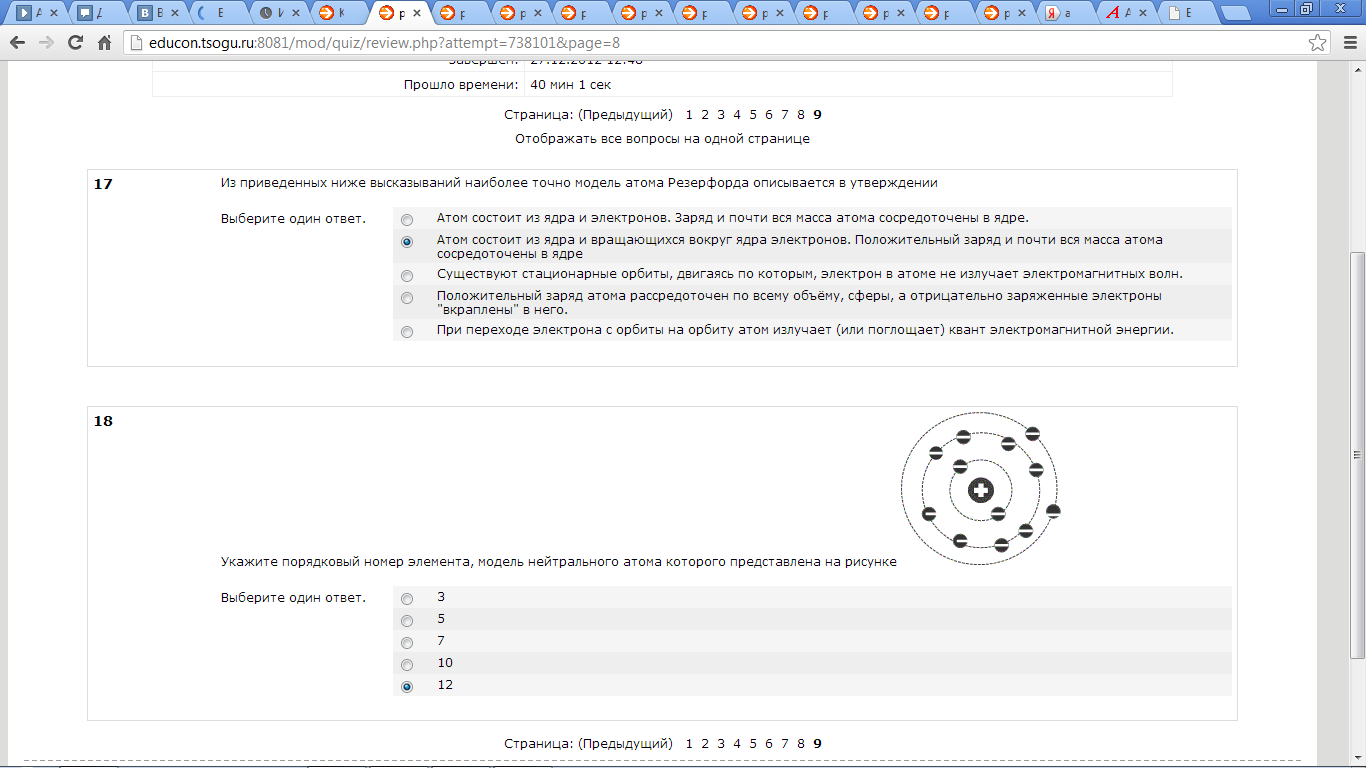Focus the address bar URL field
This screenshot has height=768, width=1366.
pyautogui.click(x=715, y=43)
